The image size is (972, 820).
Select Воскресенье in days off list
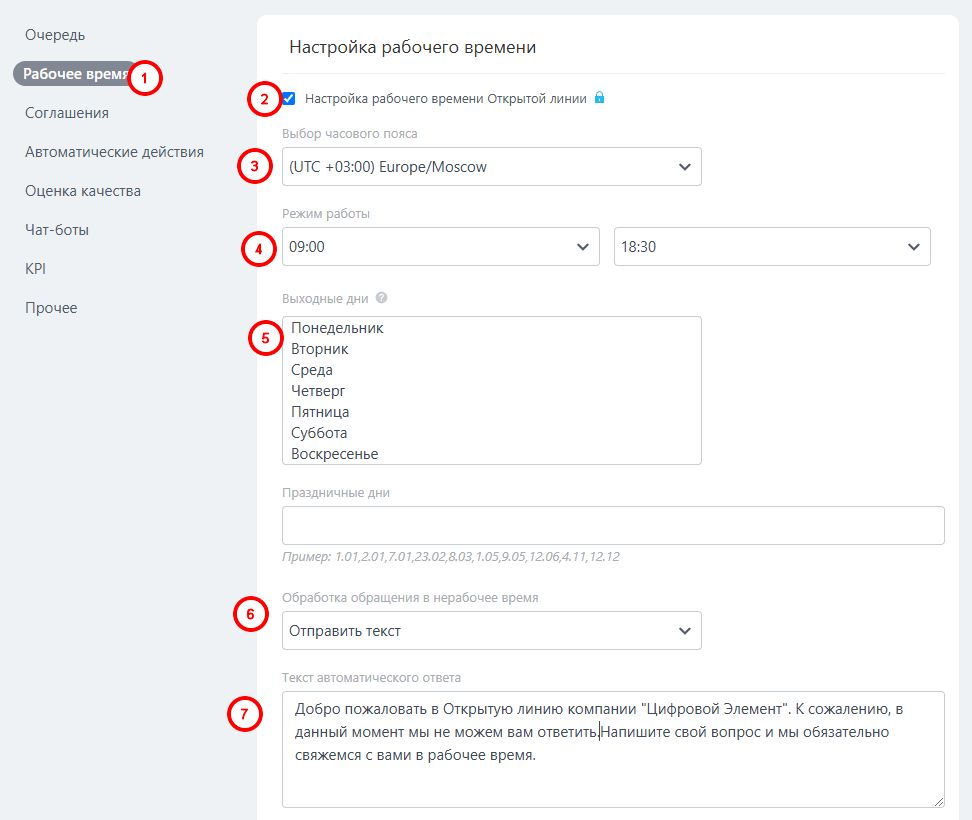(x=335, y=454)
